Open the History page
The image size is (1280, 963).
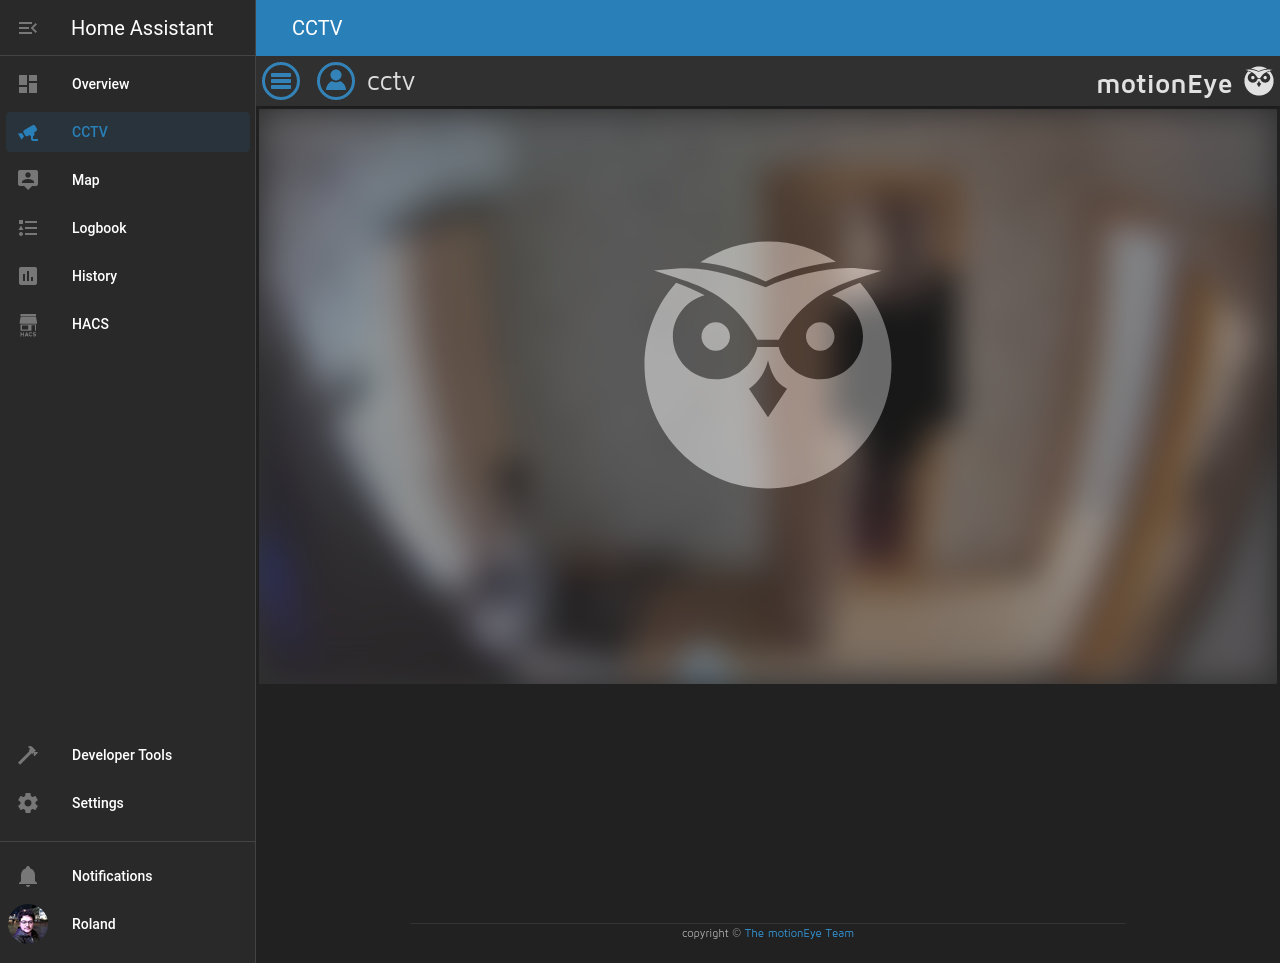coord(128,276)
